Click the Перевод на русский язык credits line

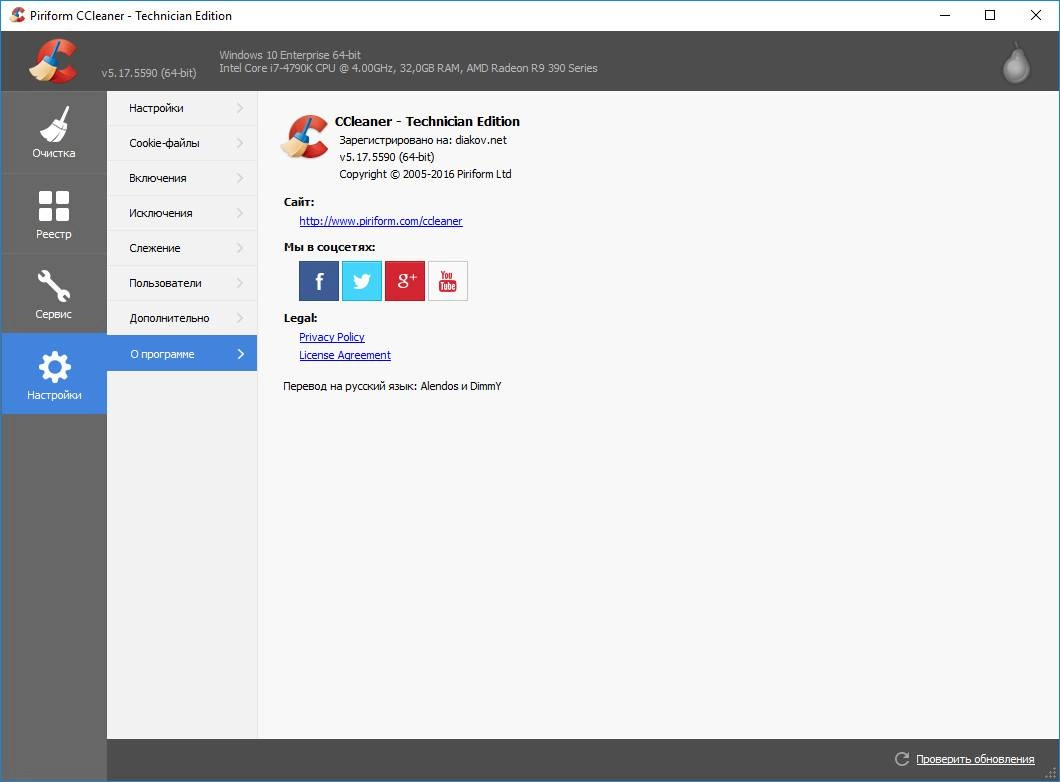click(x=392, y=387)
